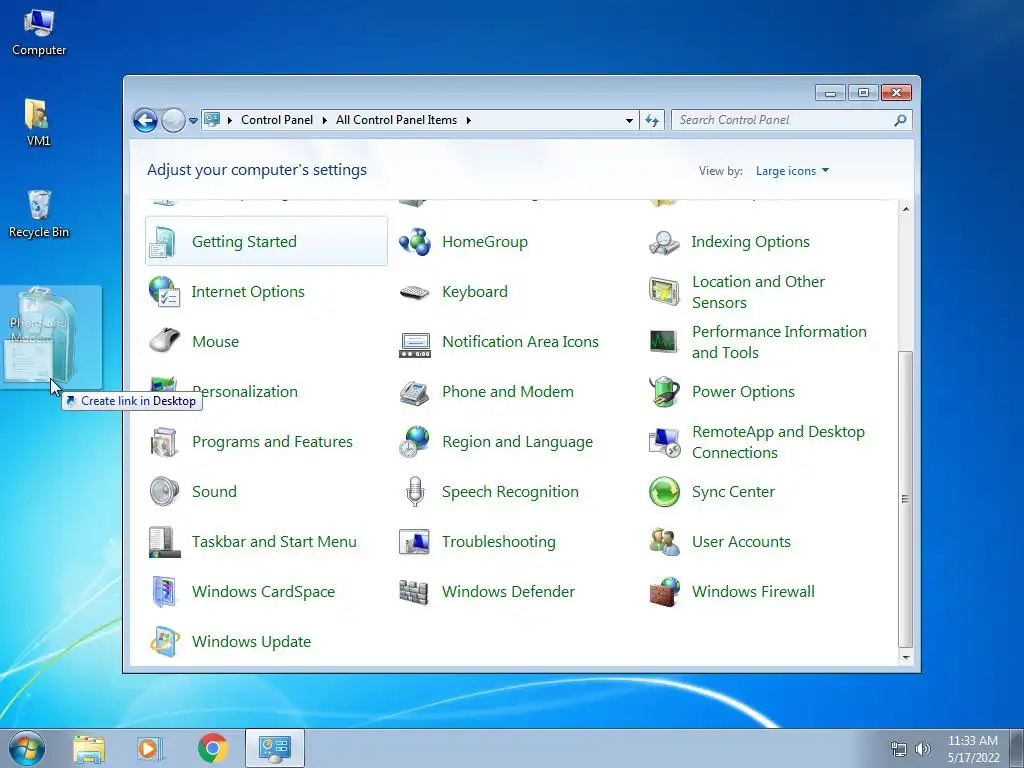Open the recent pages dropdown near Forward

tap(193, 121)
